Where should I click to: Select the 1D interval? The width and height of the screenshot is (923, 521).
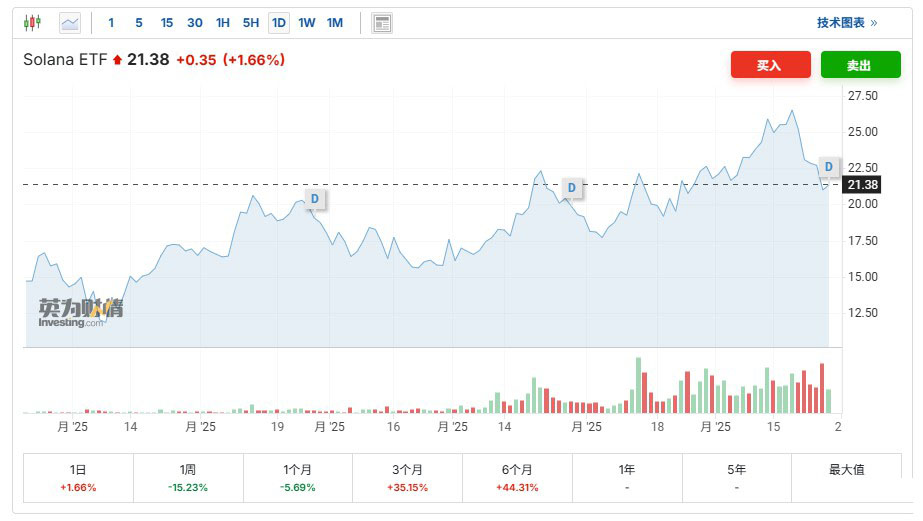279,23
